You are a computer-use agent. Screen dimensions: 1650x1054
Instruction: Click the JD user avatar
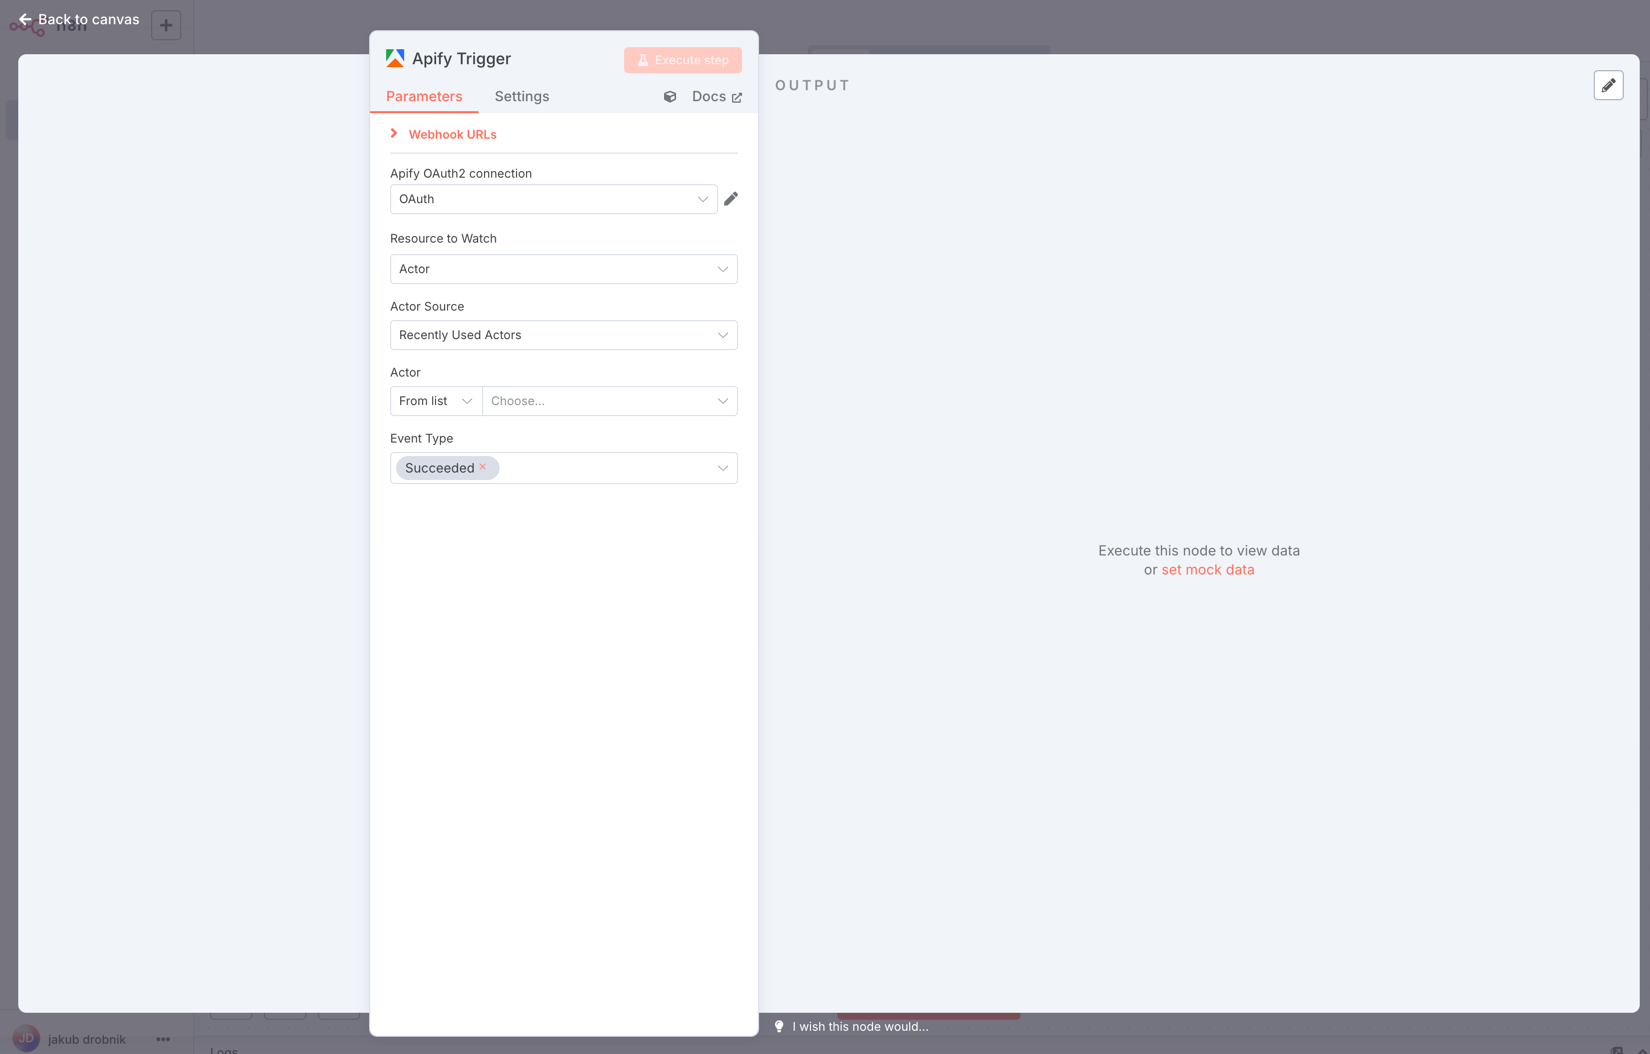(26, 1038)
